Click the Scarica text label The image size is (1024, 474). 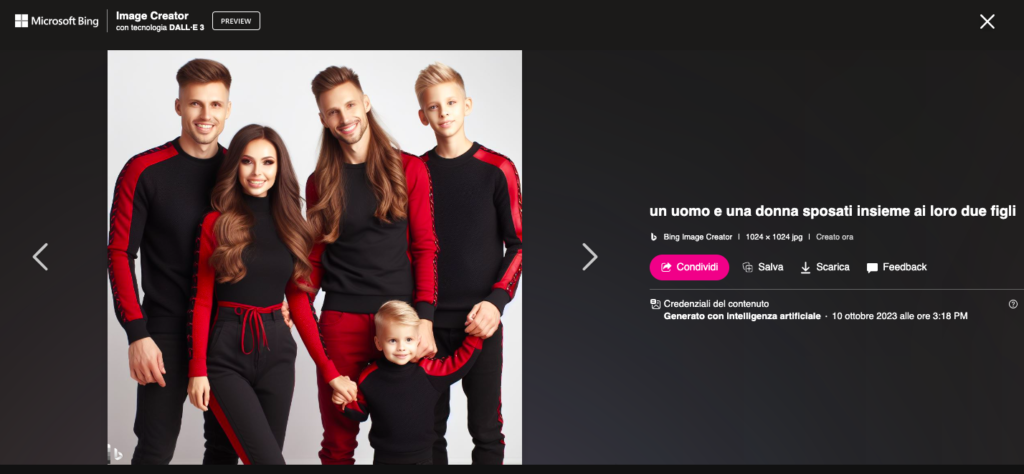point(833,267)
